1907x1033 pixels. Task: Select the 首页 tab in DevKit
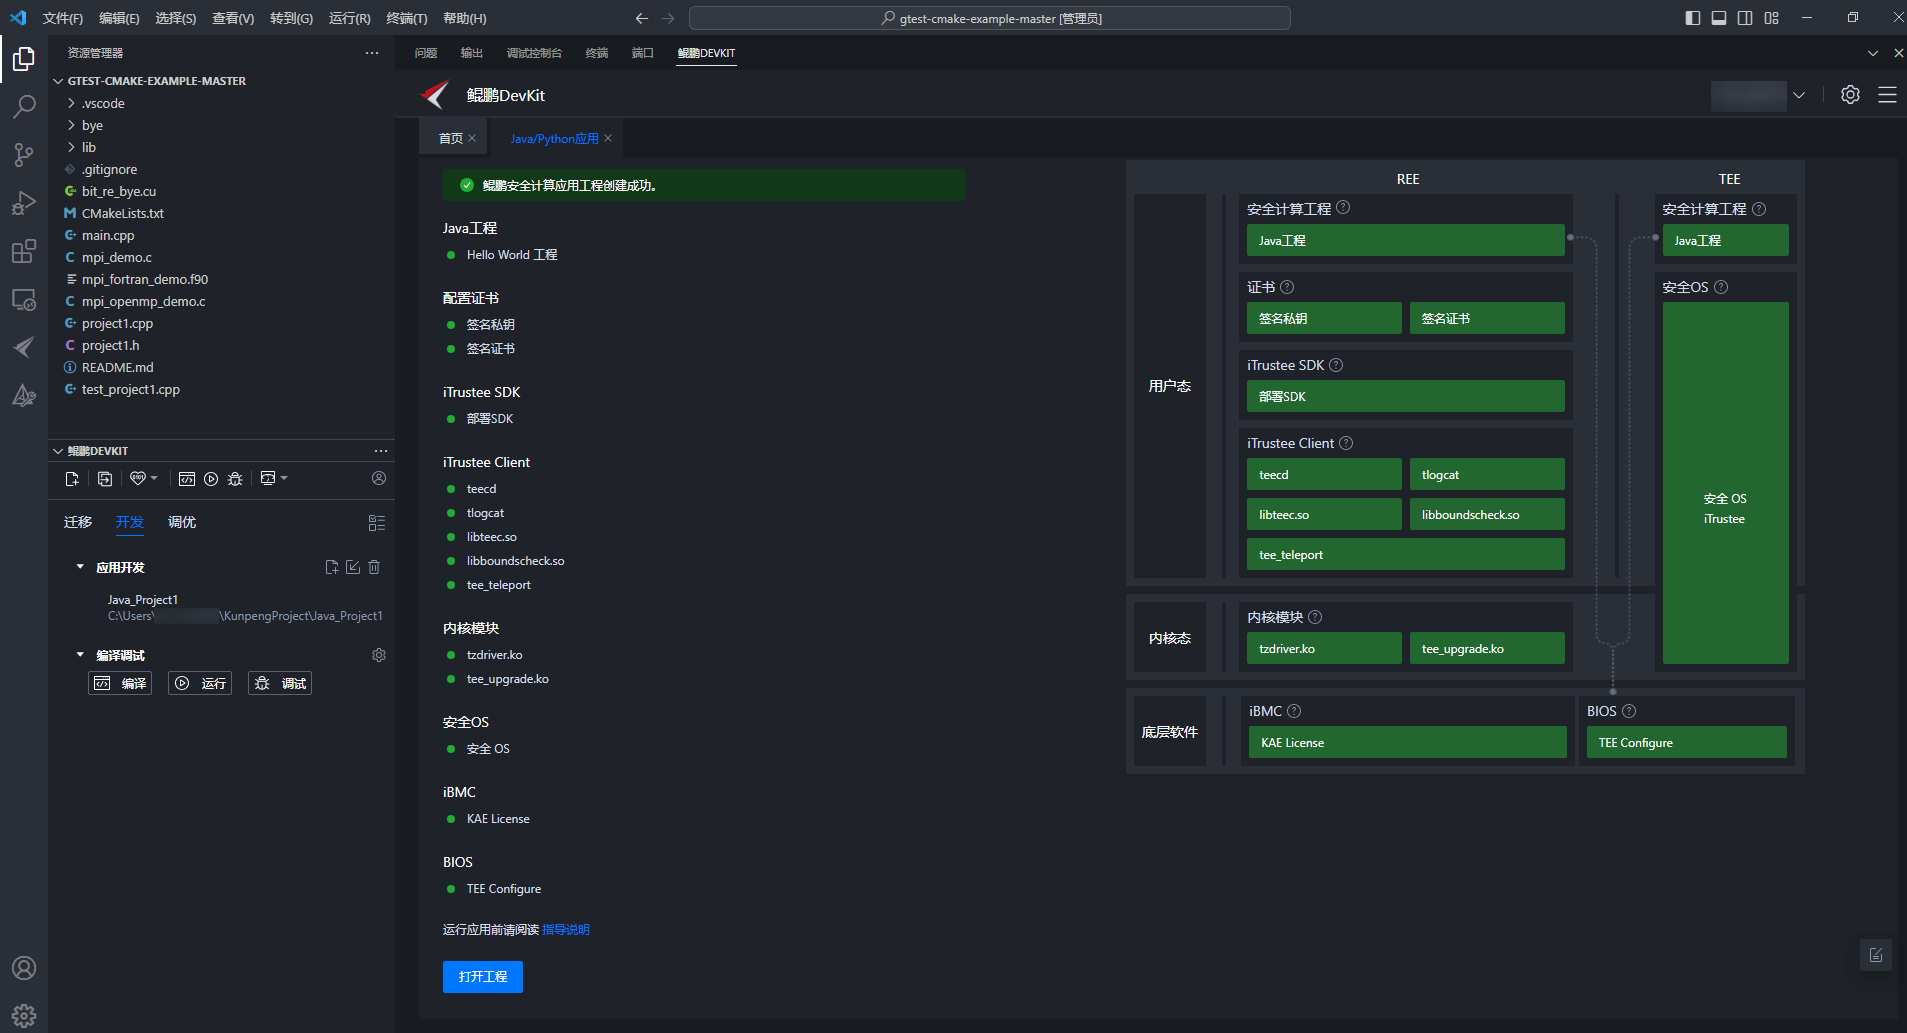(451, 138)
